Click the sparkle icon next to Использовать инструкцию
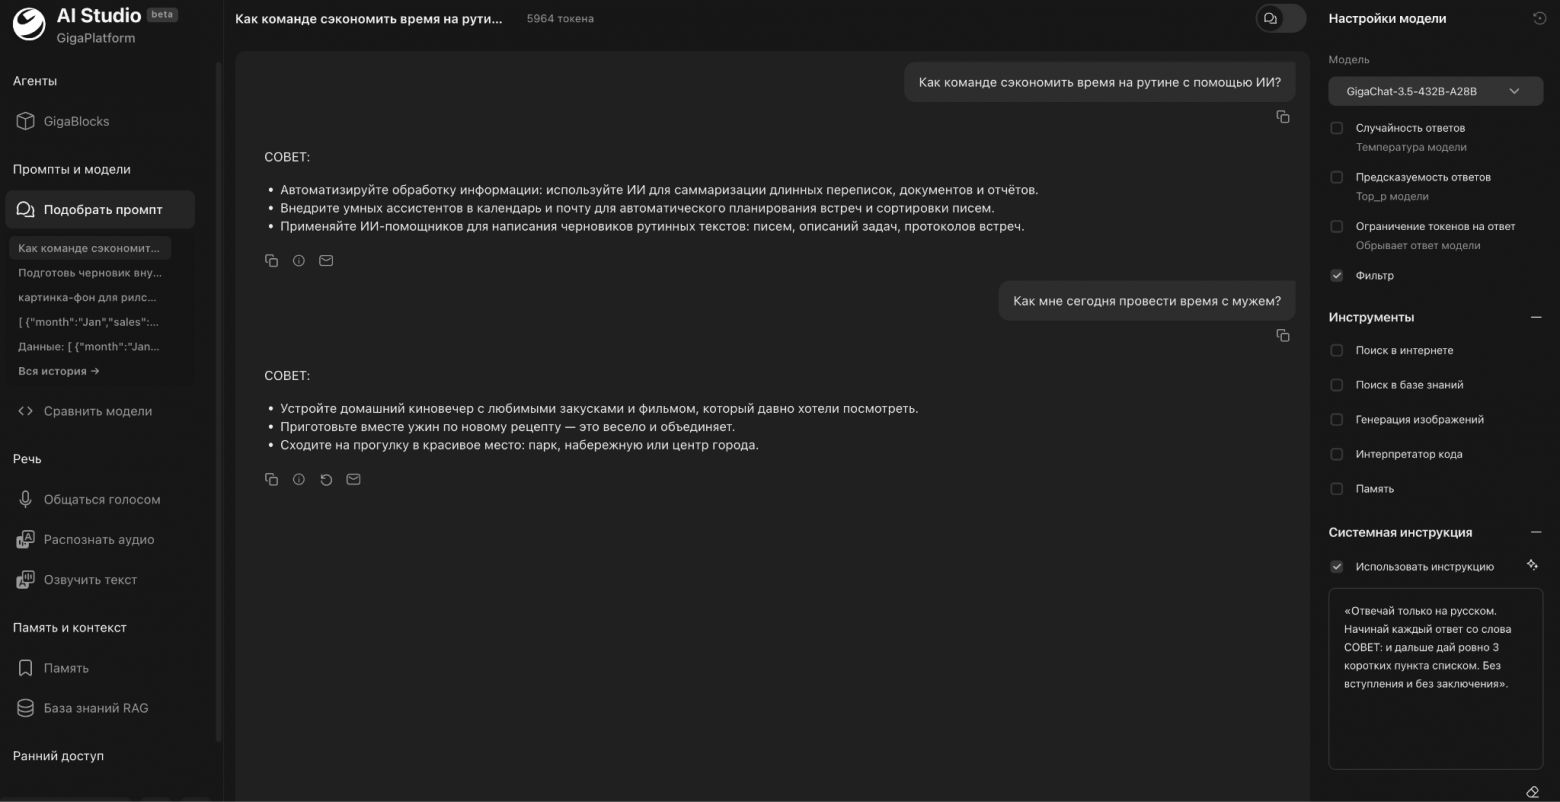 coord(1532,565)
